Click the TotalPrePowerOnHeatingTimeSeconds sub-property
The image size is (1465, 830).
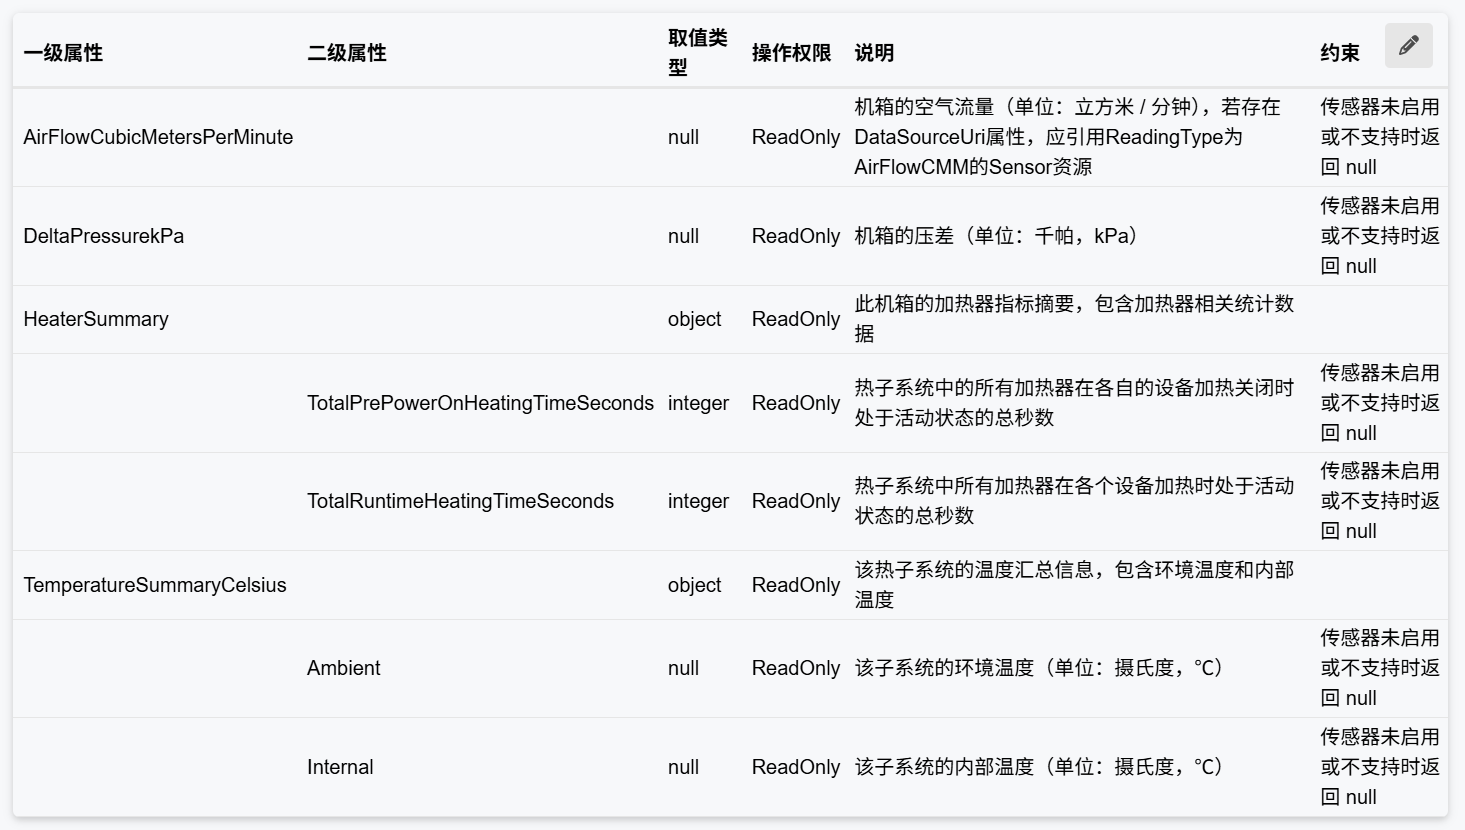480,403
